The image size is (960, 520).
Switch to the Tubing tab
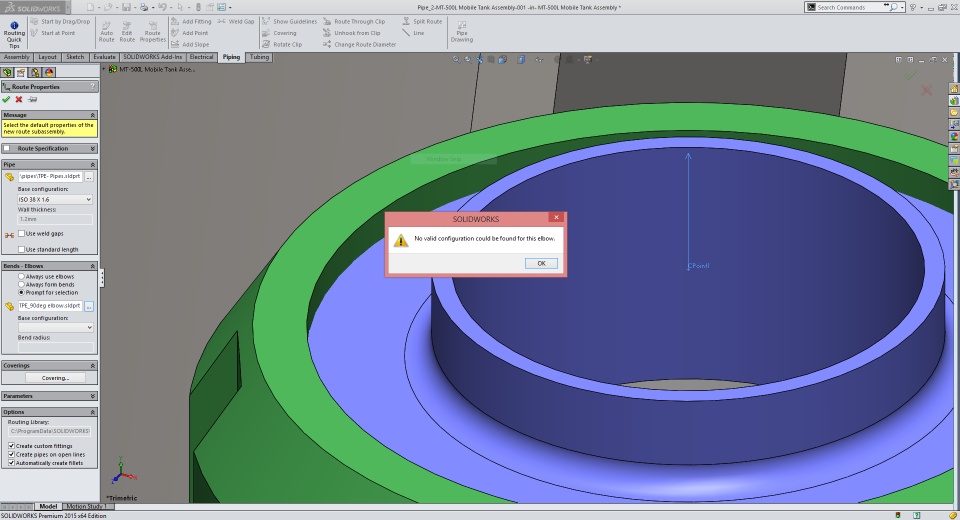259,57
